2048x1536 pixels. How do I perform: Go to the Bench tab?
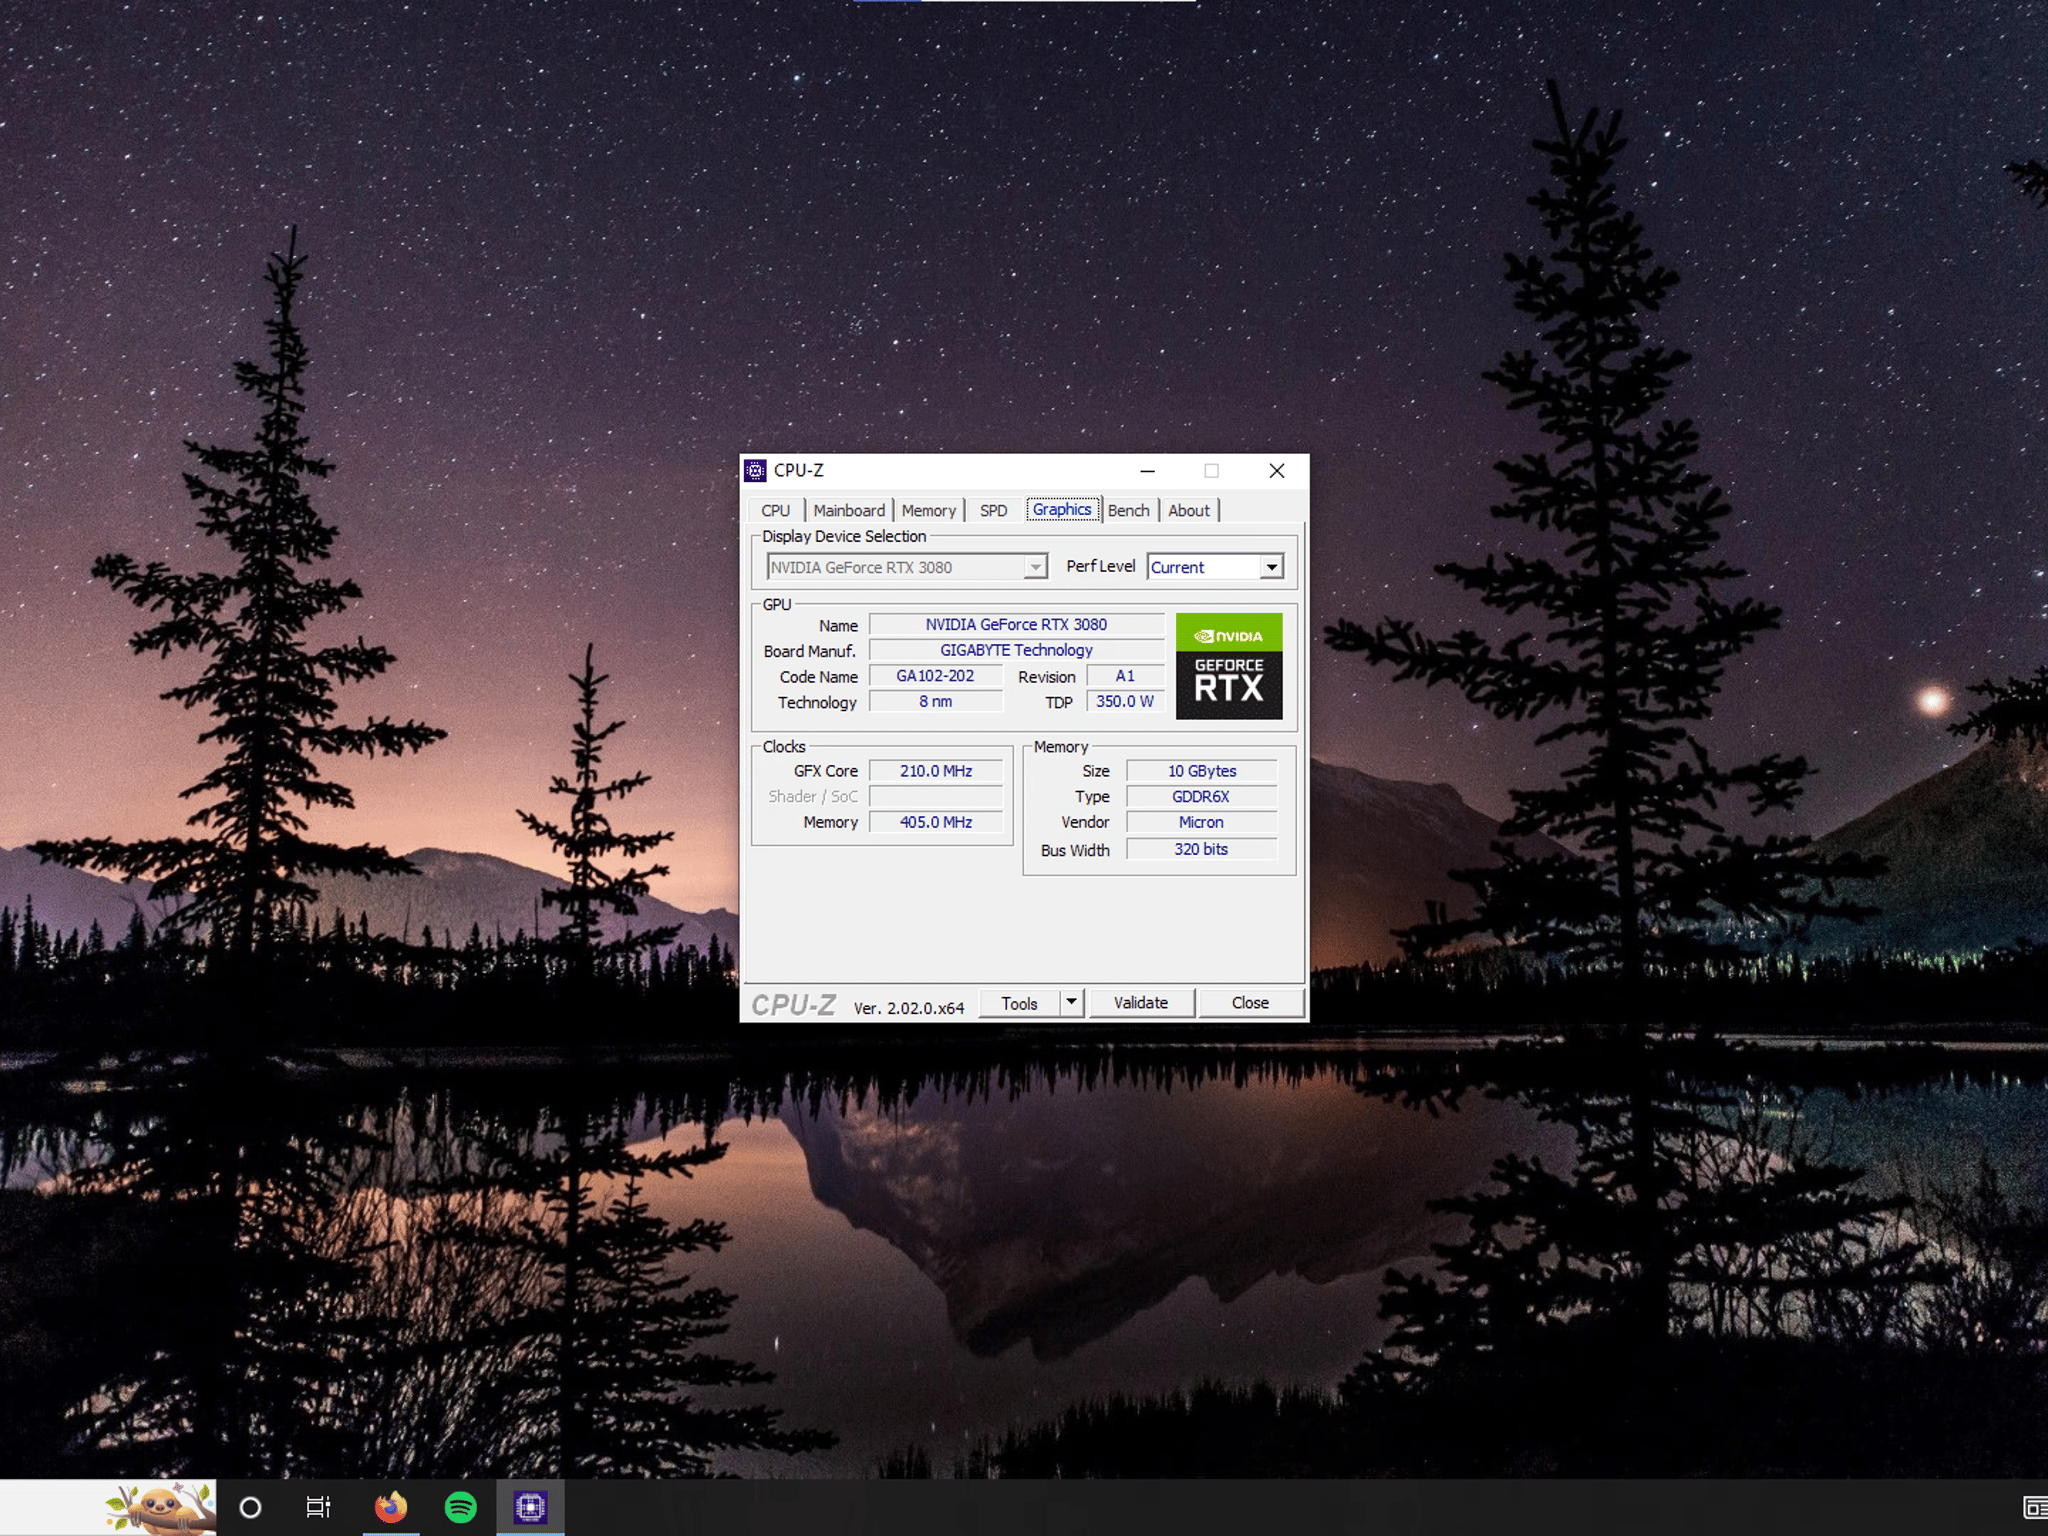click(1129, 510)
